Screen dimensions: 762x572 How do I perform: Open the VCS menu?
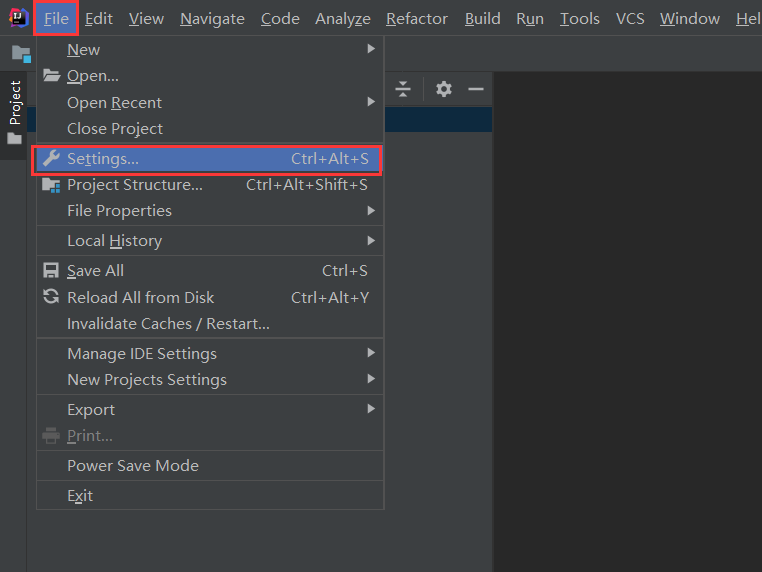[x=630, y=18]
